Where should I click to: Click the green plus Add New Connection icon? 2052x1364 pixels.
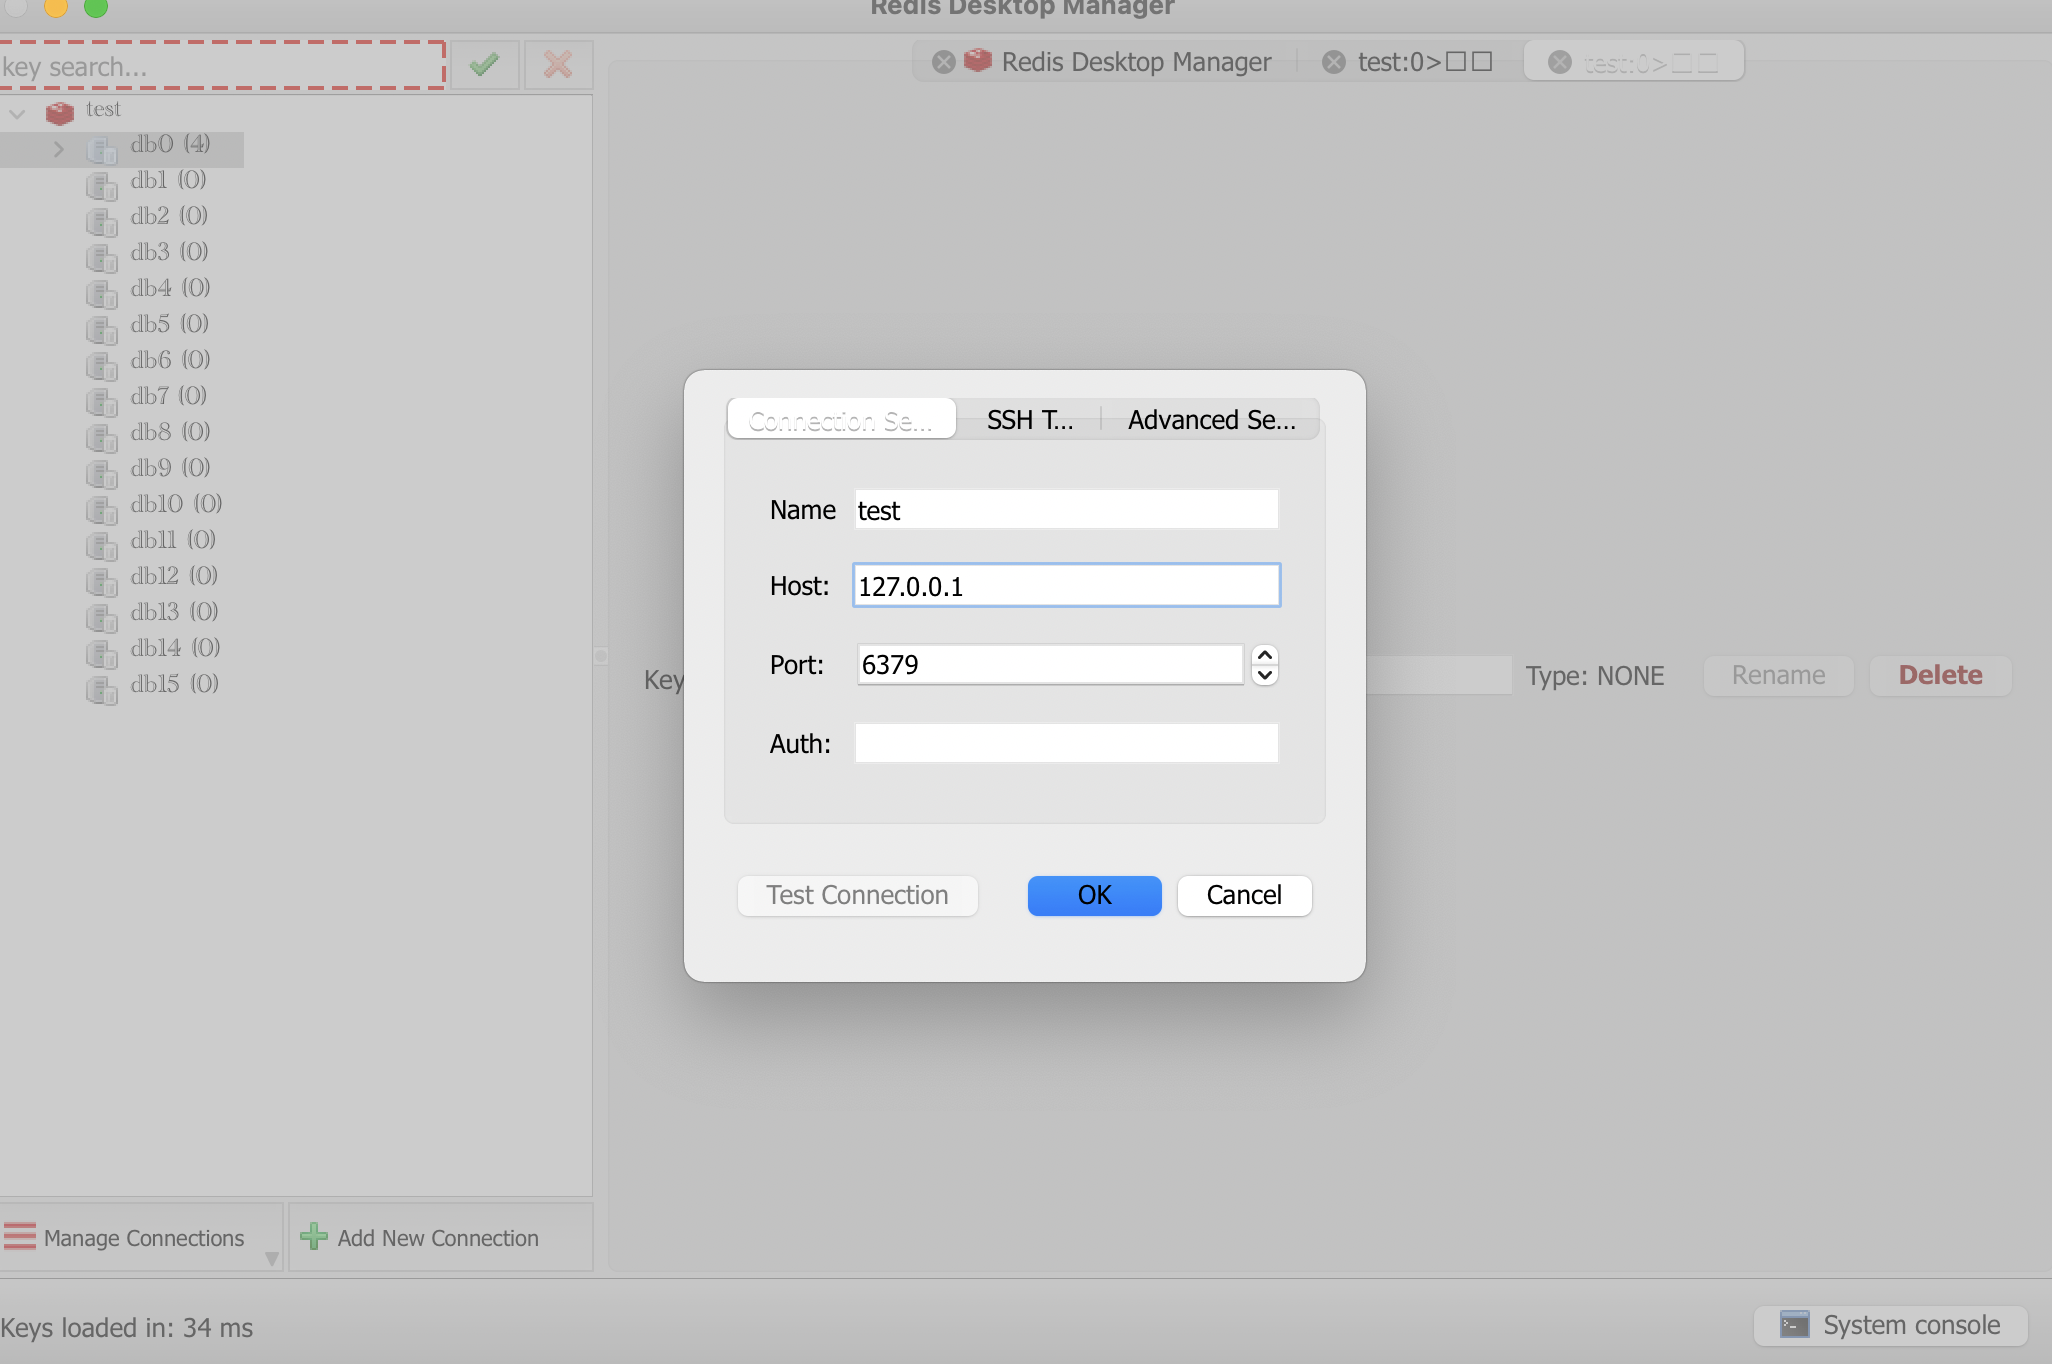314,1237
